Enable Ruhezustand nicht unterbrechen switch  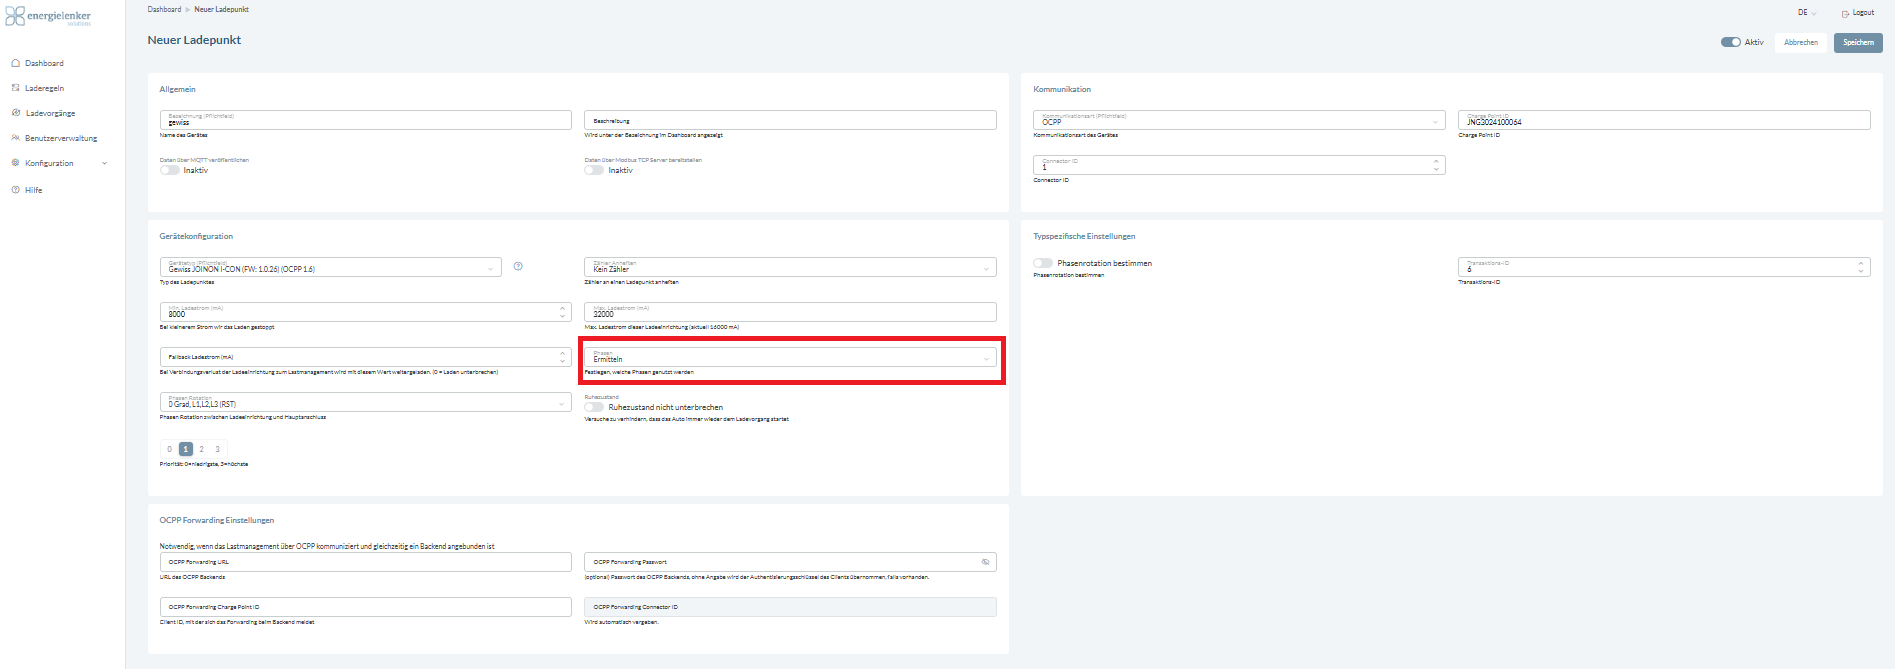(x=595, y=407)
